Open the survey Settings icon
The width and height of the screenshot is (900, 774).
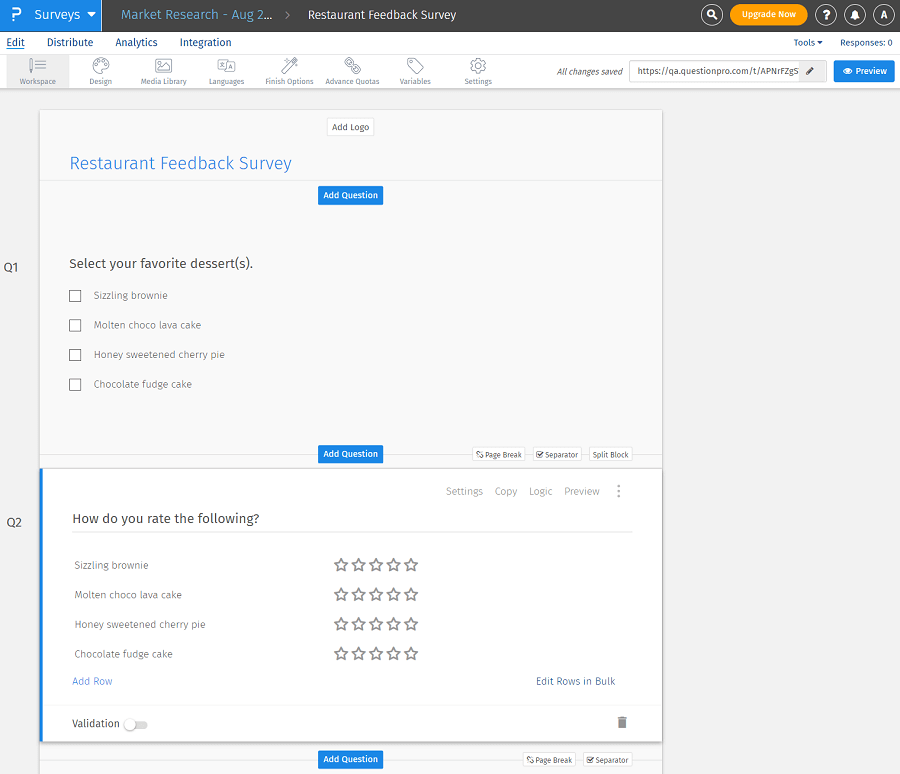click(x=477, y=70)
